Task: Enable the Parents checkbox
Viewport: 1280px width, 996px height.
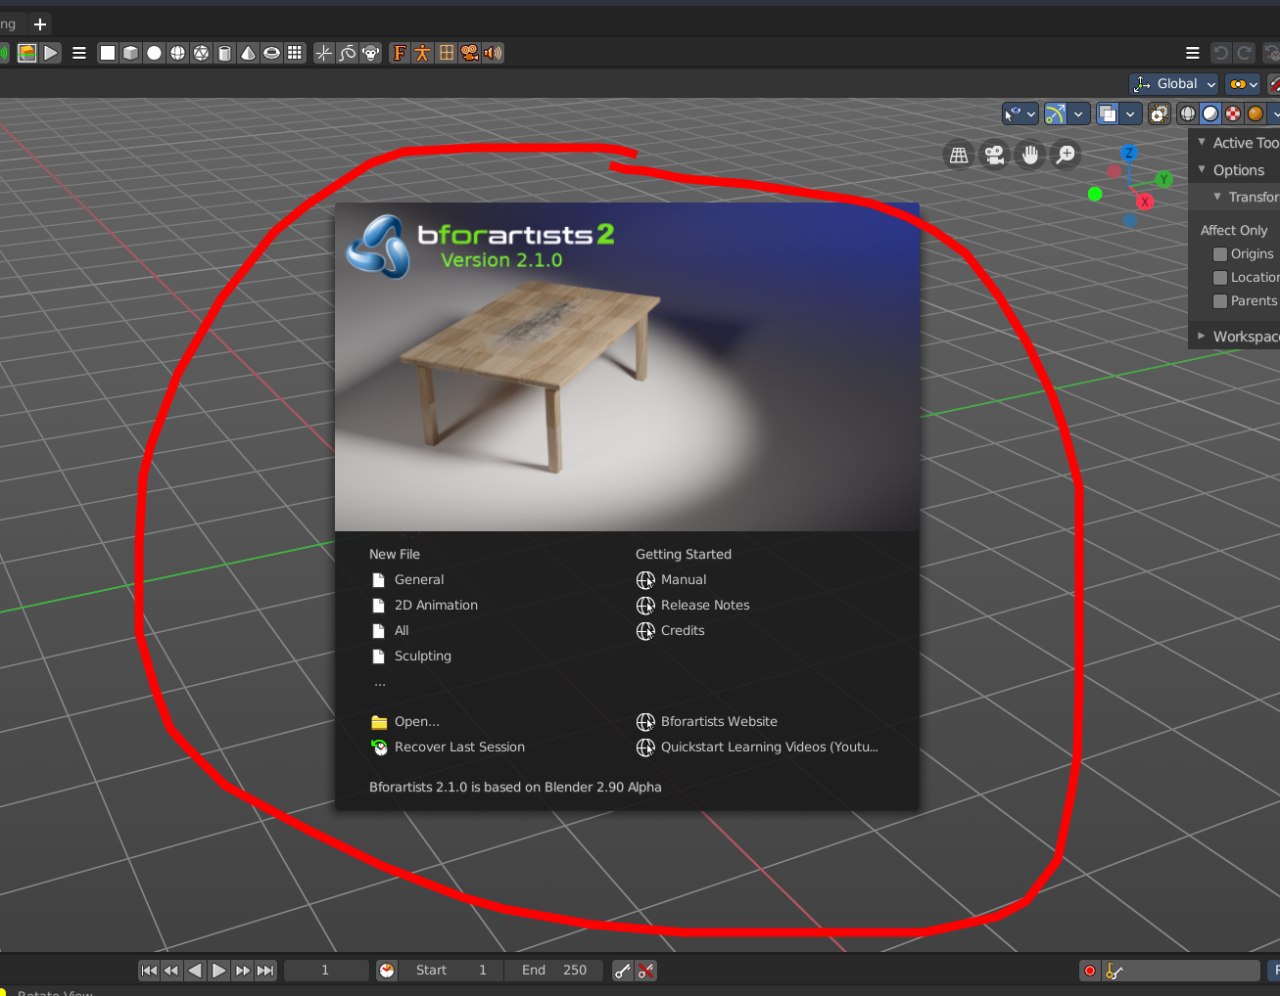Action: [1220, 301]
